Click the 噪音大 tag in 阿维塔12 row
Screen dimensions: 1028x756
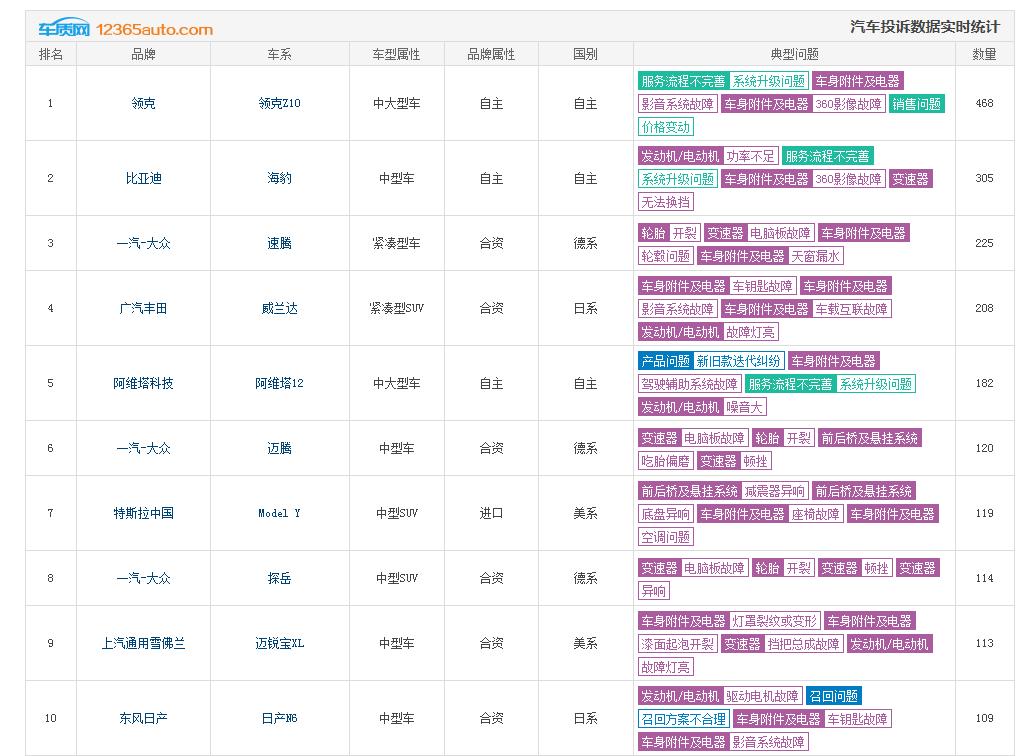pyautogui.click(x=744, y=407)
